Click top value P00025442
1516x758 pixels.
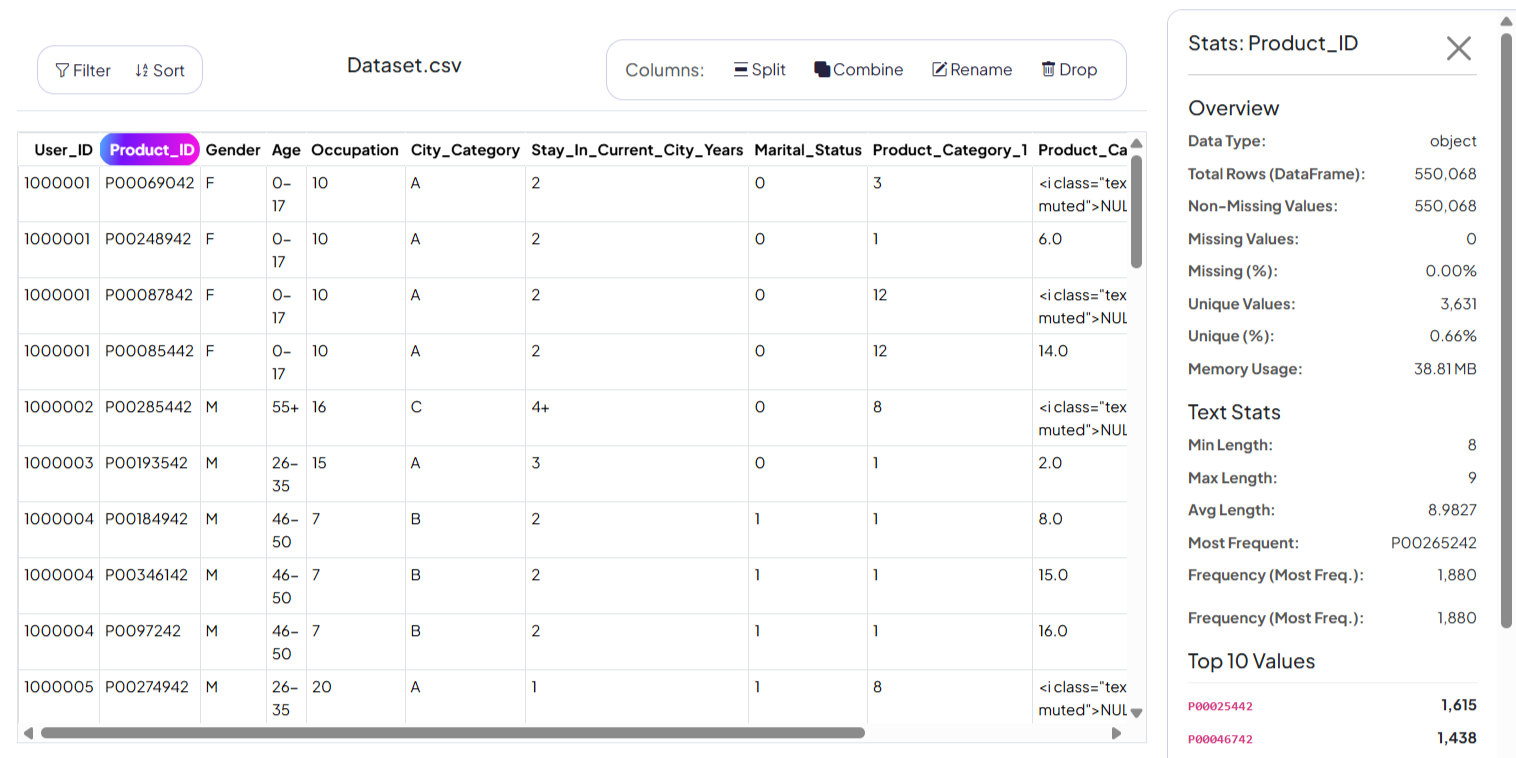point(1220,706)
